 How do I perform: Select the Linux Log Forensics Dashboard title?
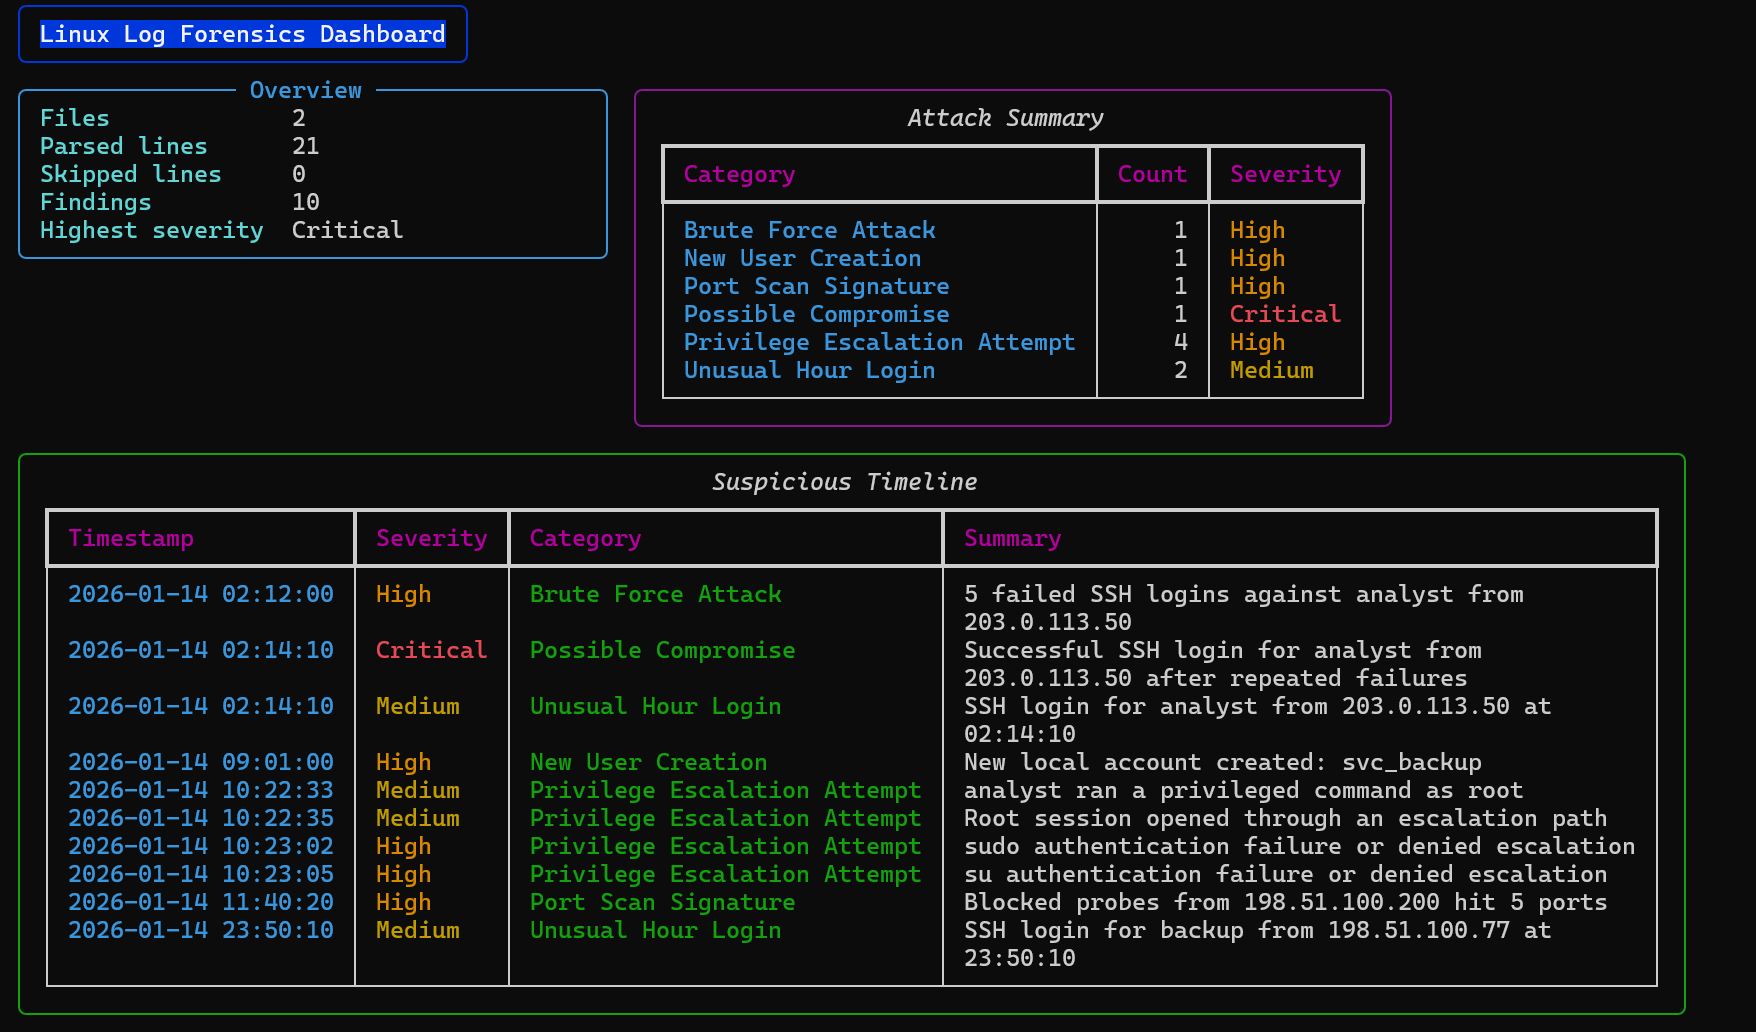(x=242, y=33)
